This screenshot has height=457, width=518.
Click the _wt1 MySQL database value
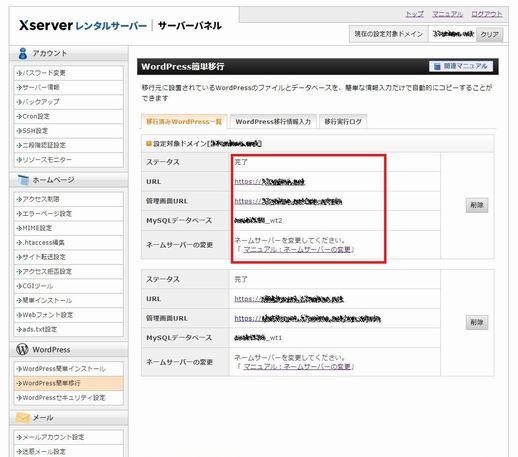[x=258, y=338]
